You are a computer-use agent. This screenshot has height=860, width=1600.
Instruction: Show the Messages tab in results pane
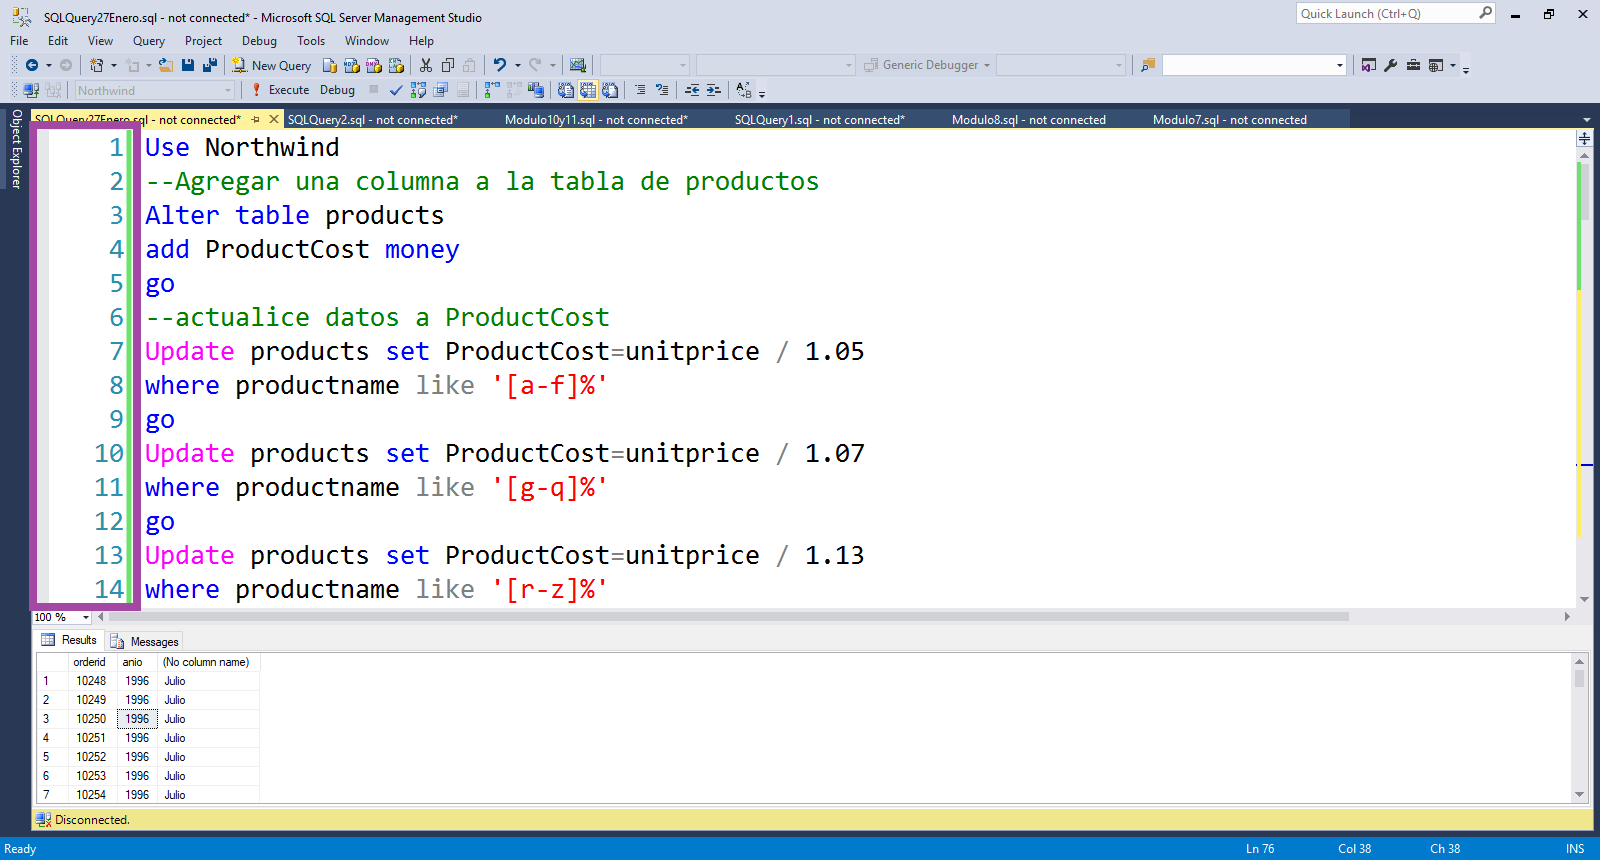point(145,641)
